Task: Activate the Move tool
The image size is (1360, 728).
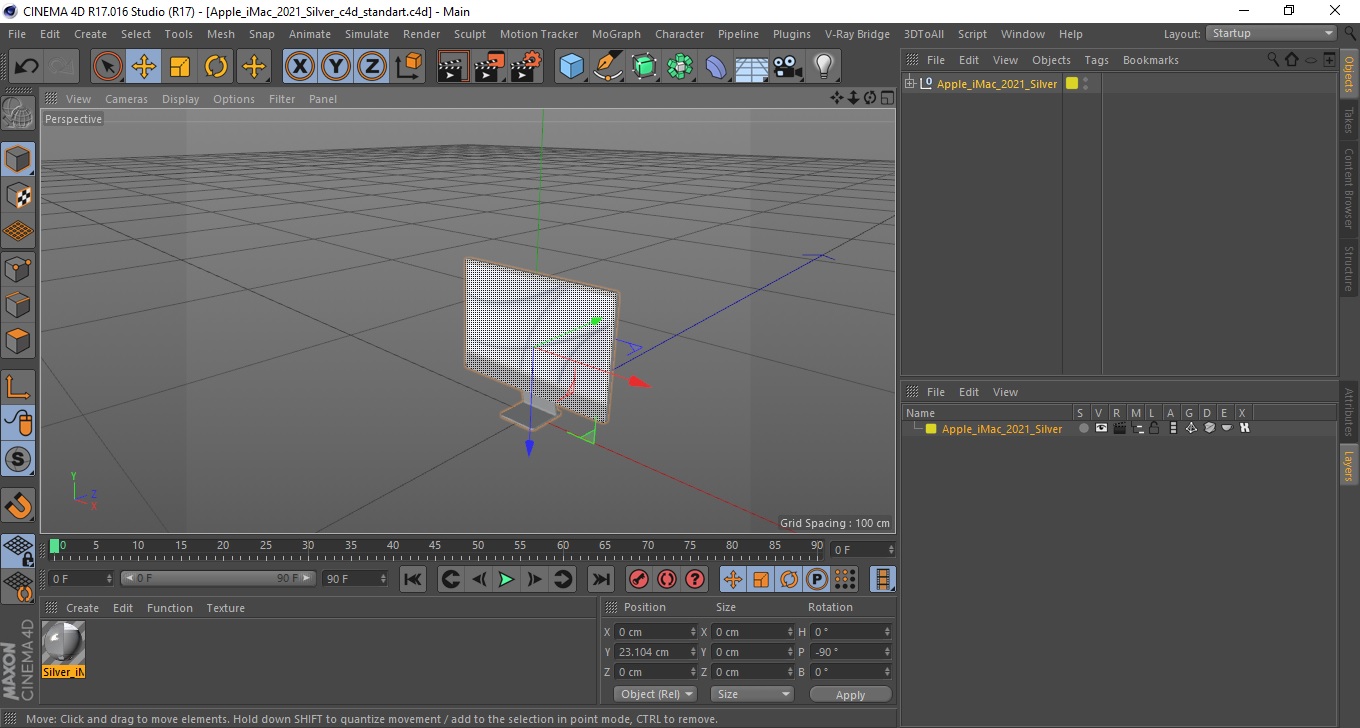Action: (x=144, y=67)
